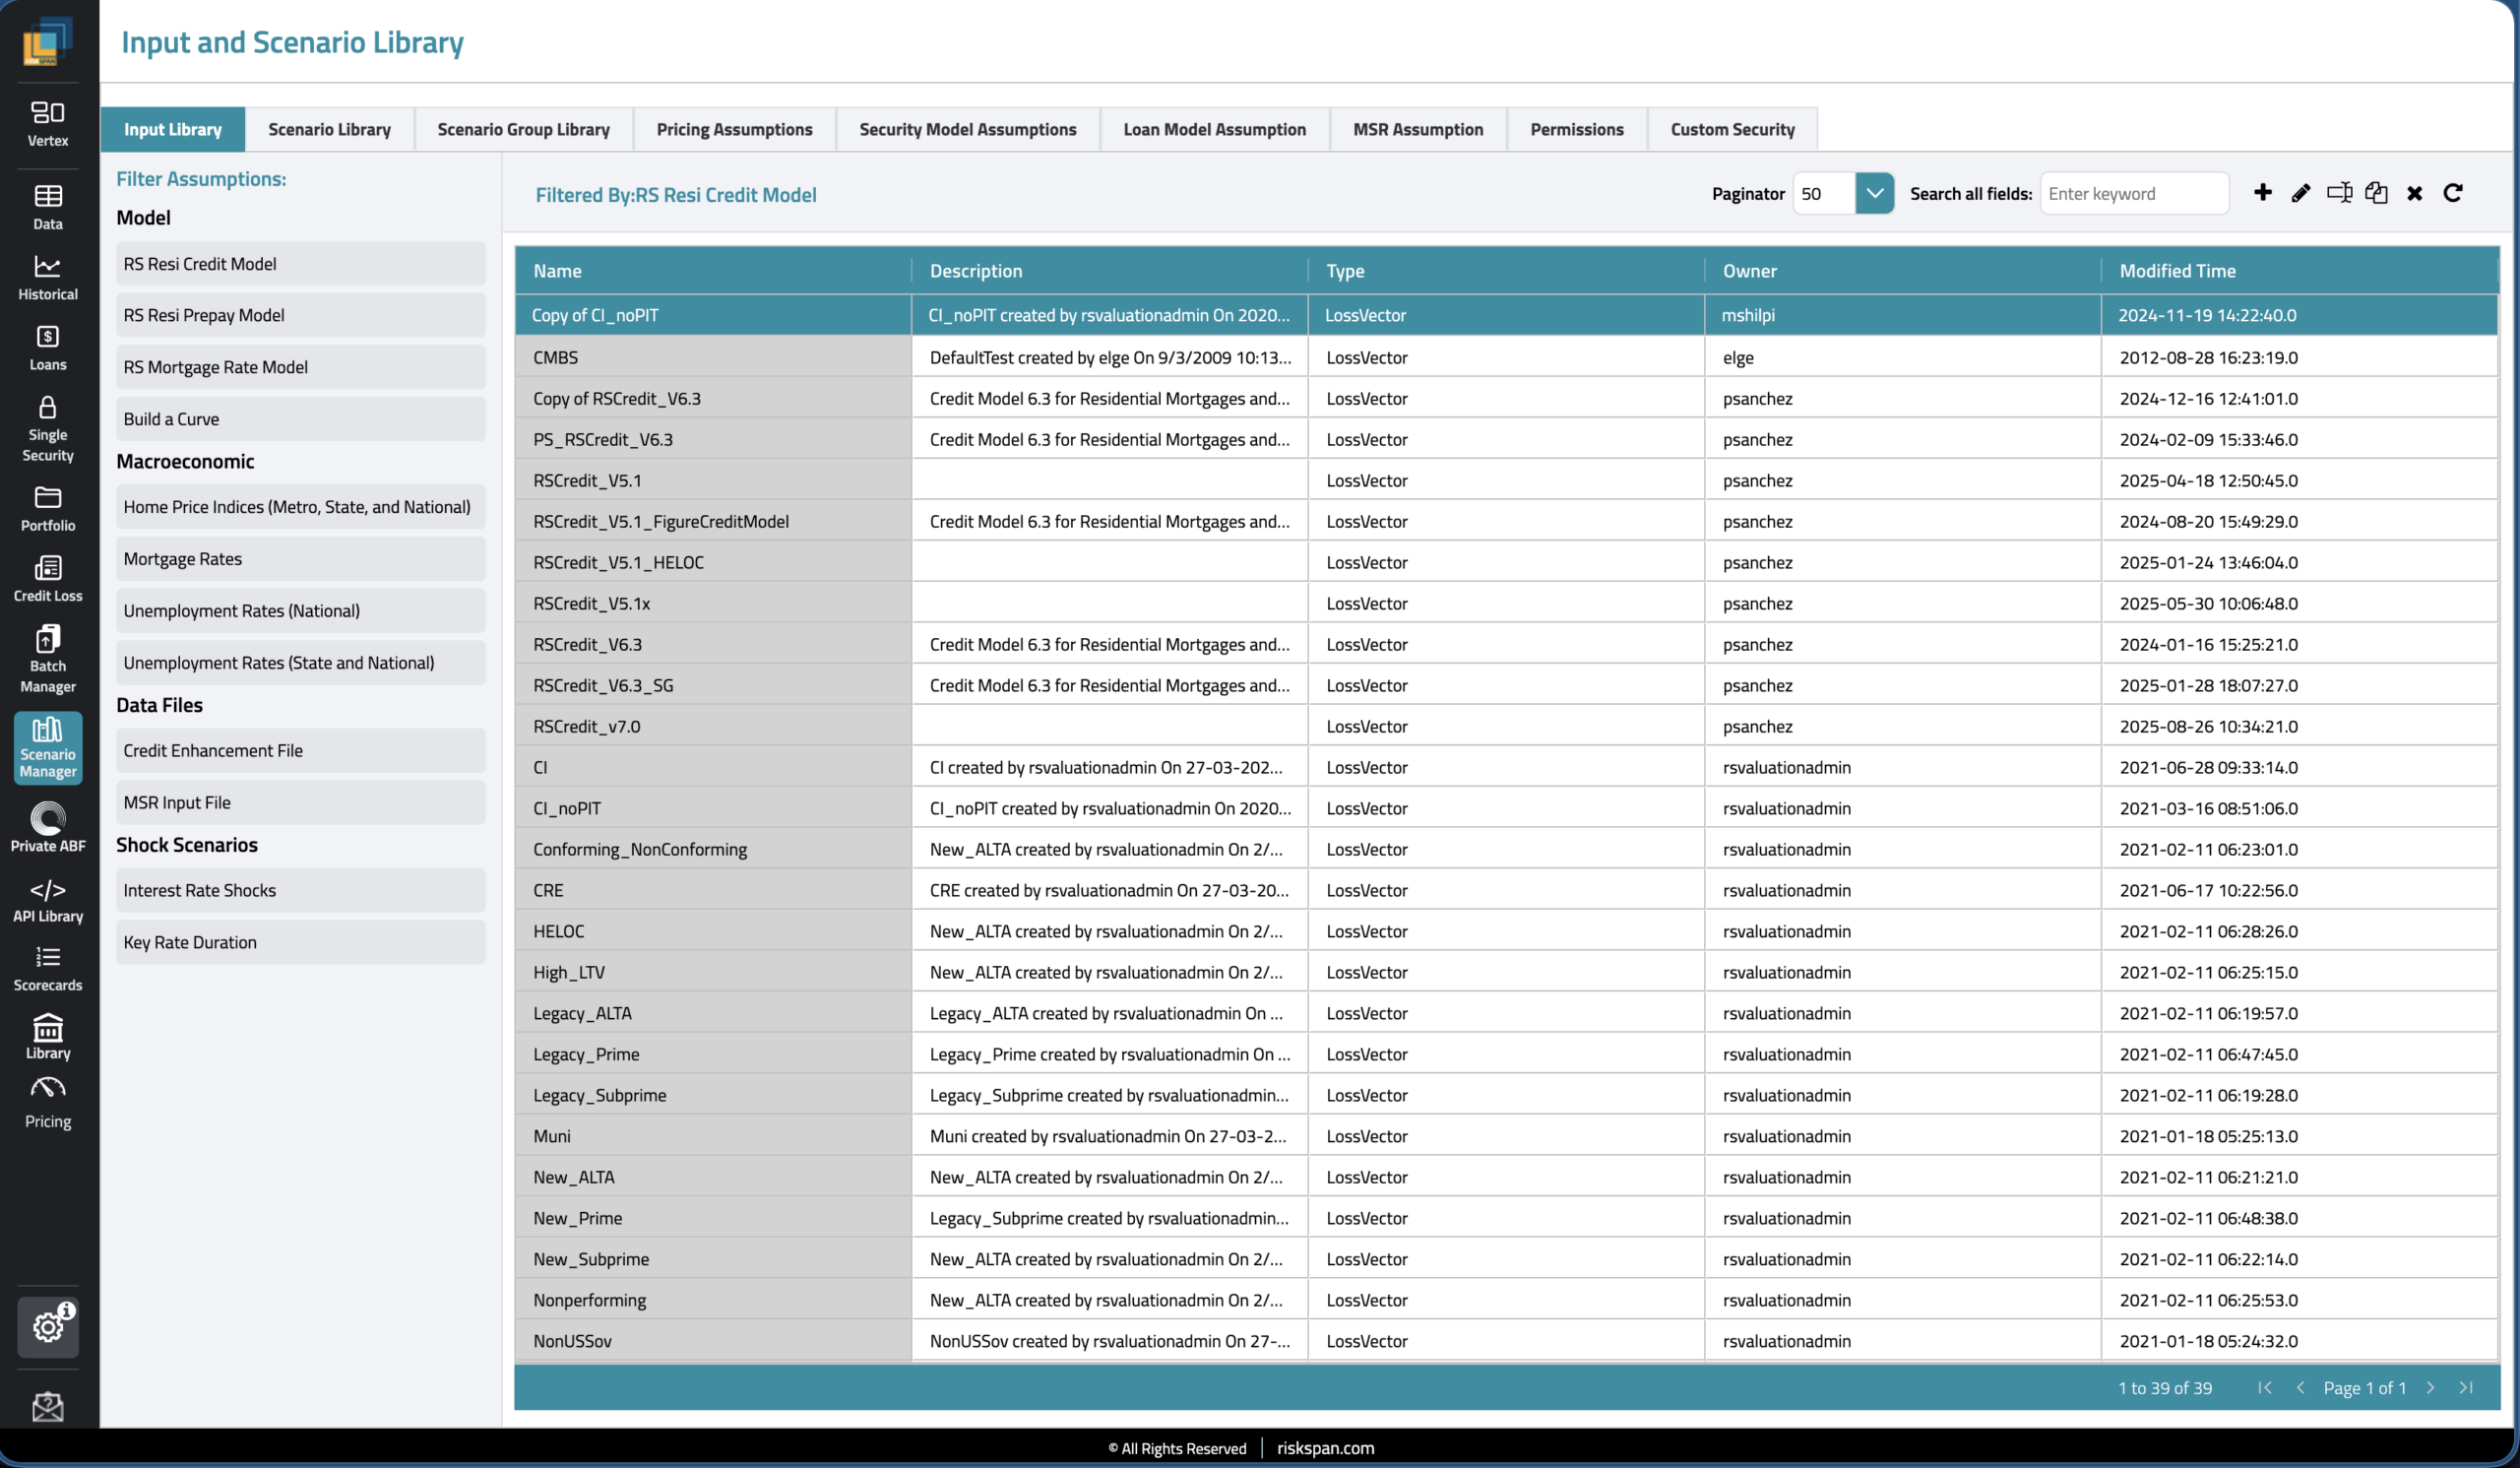
Task: Open API Library in sidebar
Action: tap(48, 900)
